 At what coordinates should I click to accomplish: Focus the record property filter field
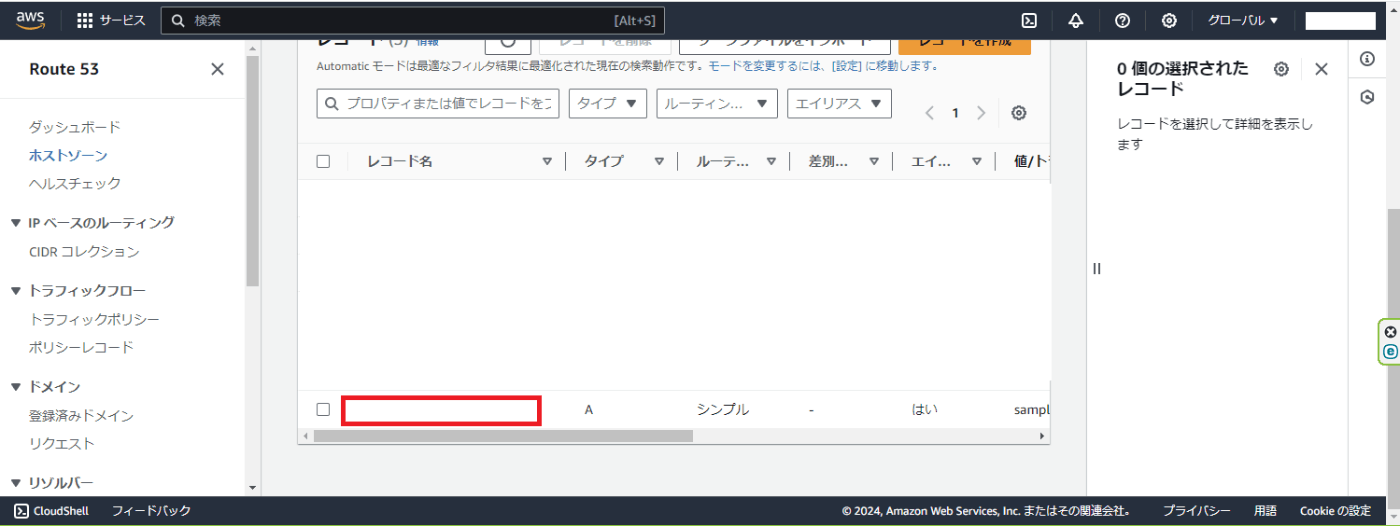tap(438, 103)
